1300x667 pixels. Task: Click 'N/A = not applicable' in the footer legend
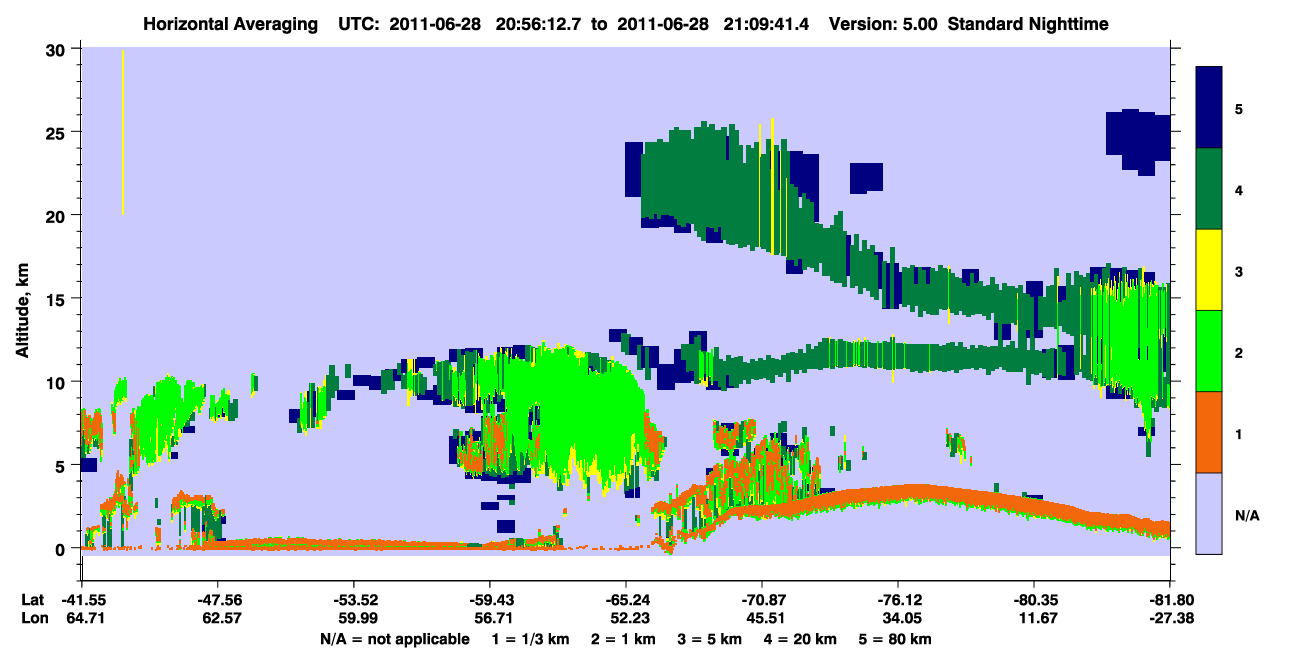click(394, 639)
